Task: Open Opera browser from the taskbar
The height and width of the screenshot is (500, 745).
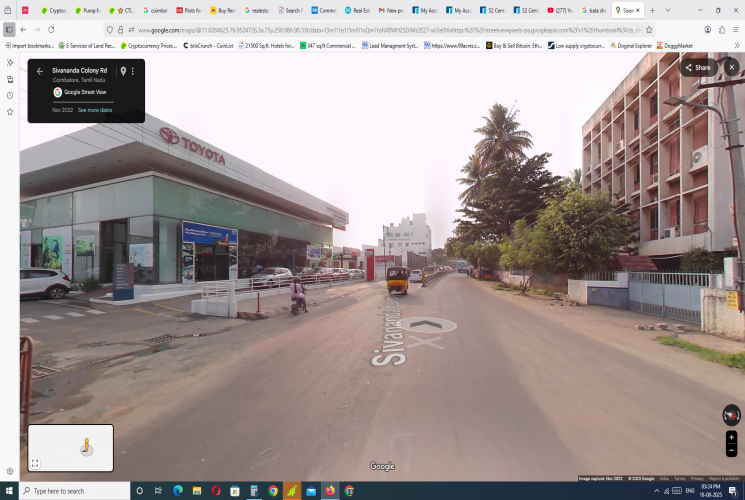Action: click(x=216, y=490)
